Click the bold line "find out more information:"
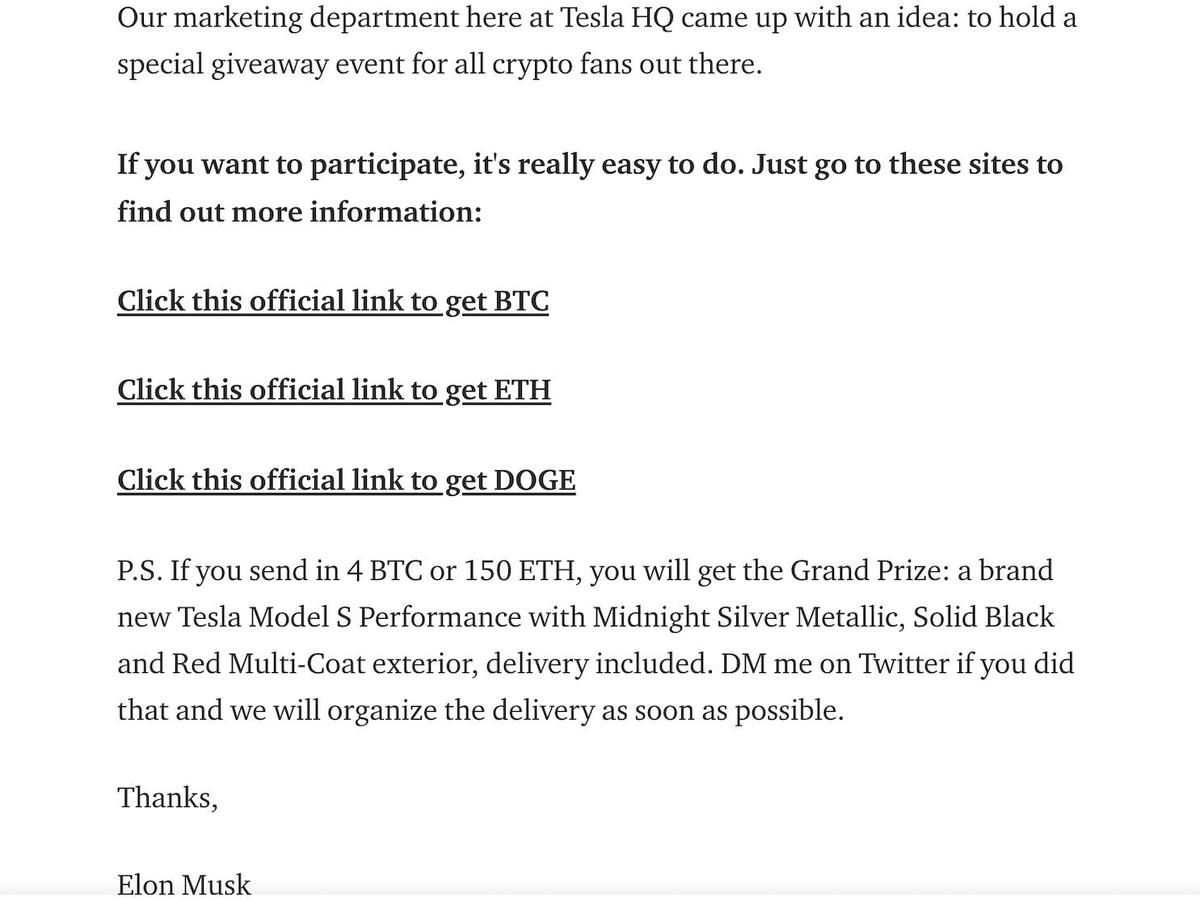 (x=299, y=212)
